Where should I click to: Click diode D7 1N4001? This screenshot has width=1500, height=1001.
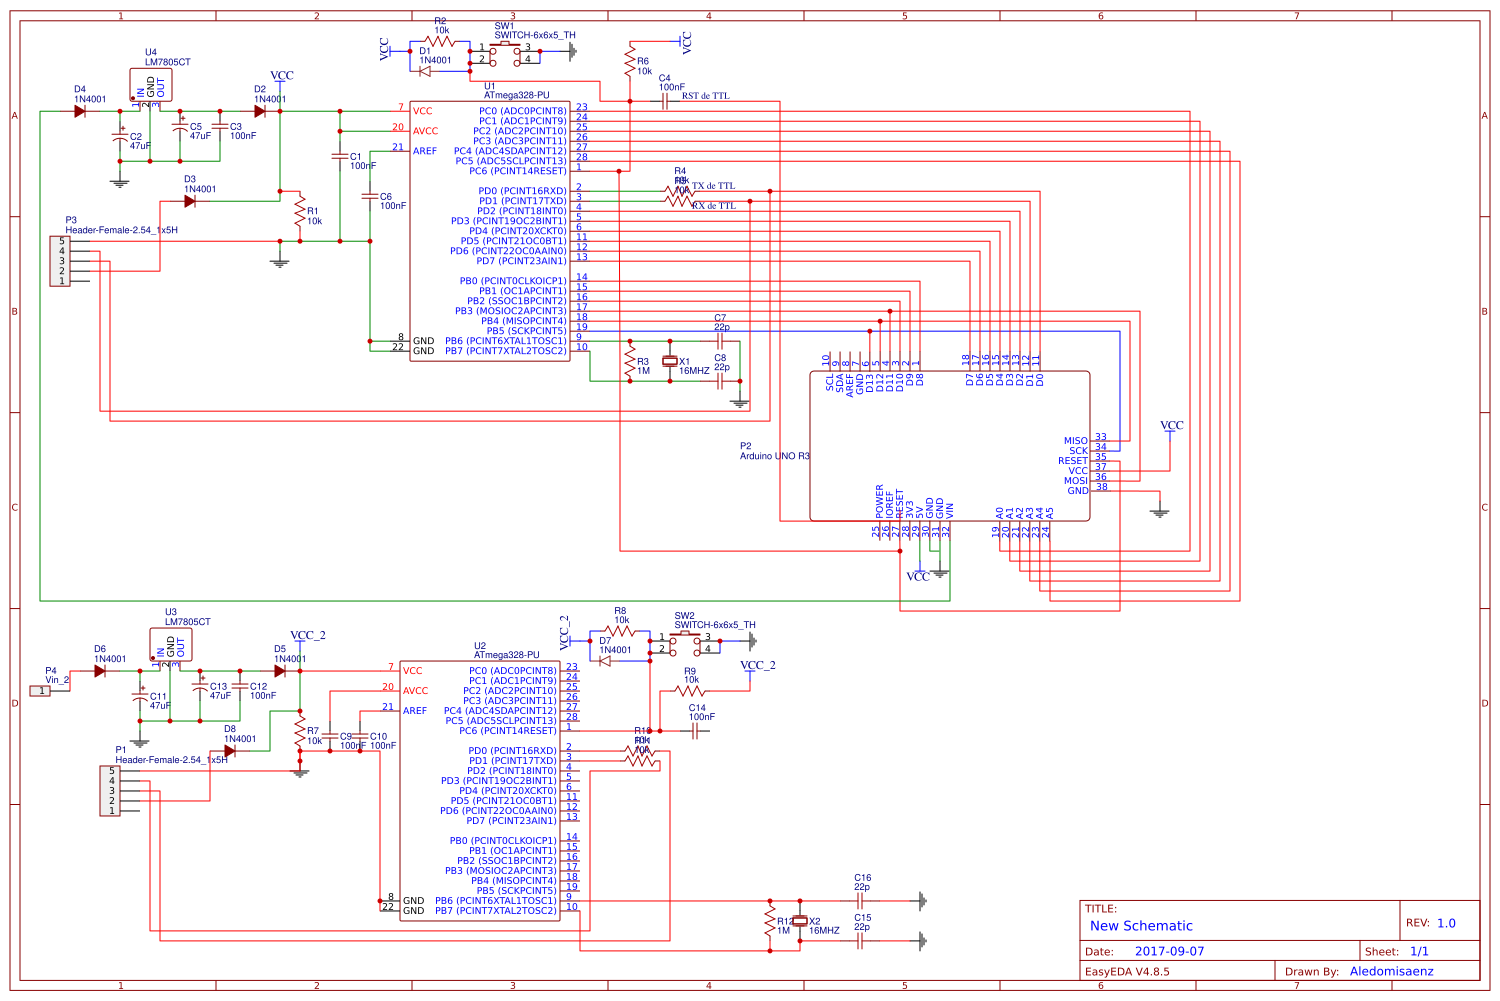605,661
